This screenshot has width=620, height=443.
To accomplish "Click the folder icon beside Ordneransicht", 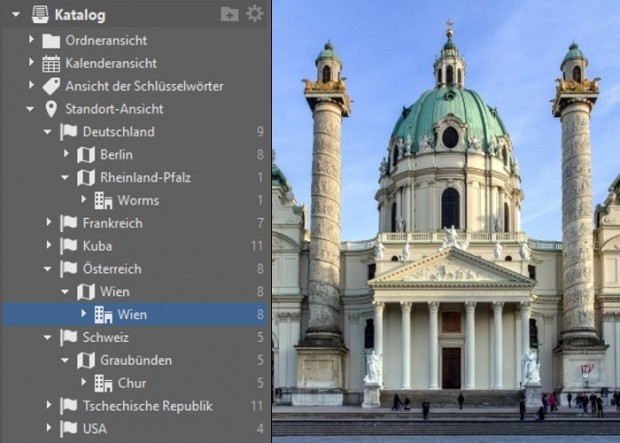I will [51, 41].
